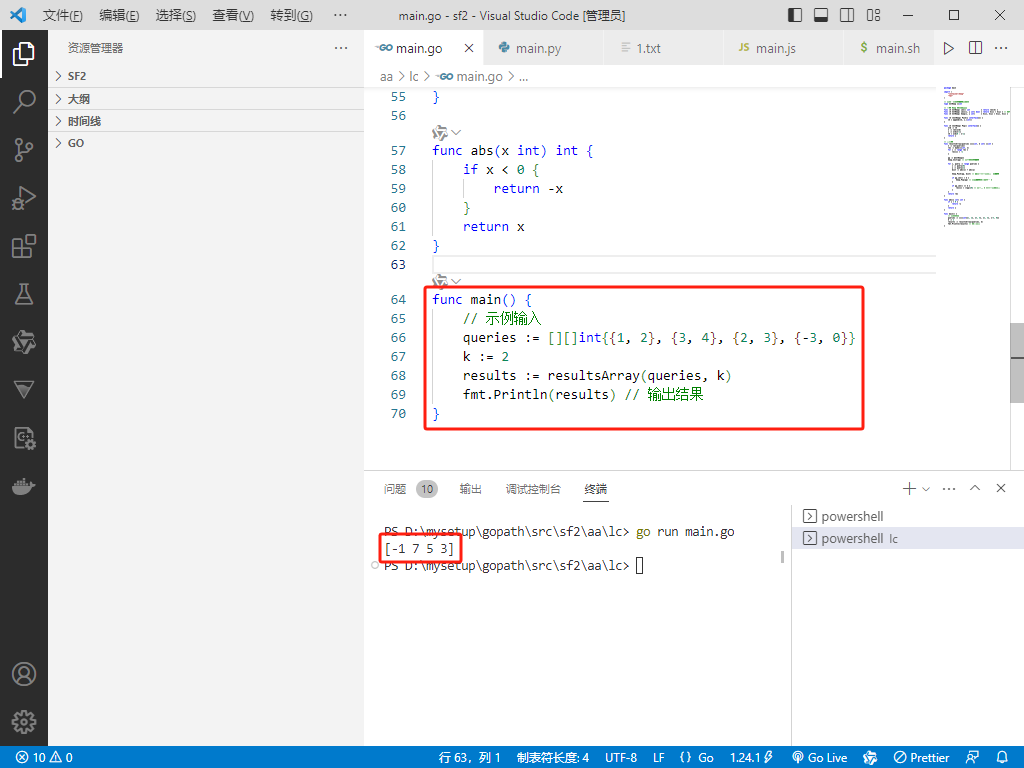Open the code lens dropdown above main

click(x=456, y=281)
